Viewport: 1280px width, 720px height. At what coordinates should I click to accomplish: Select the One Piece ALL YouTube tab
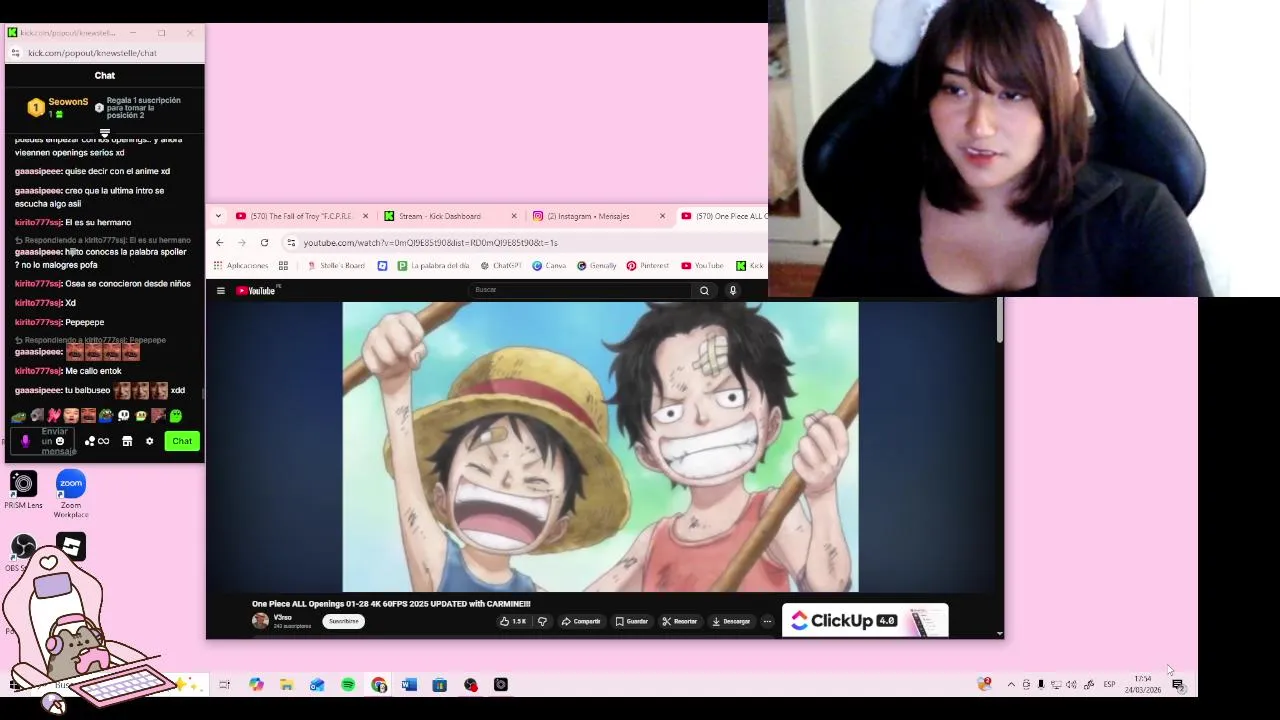(722, 216)
